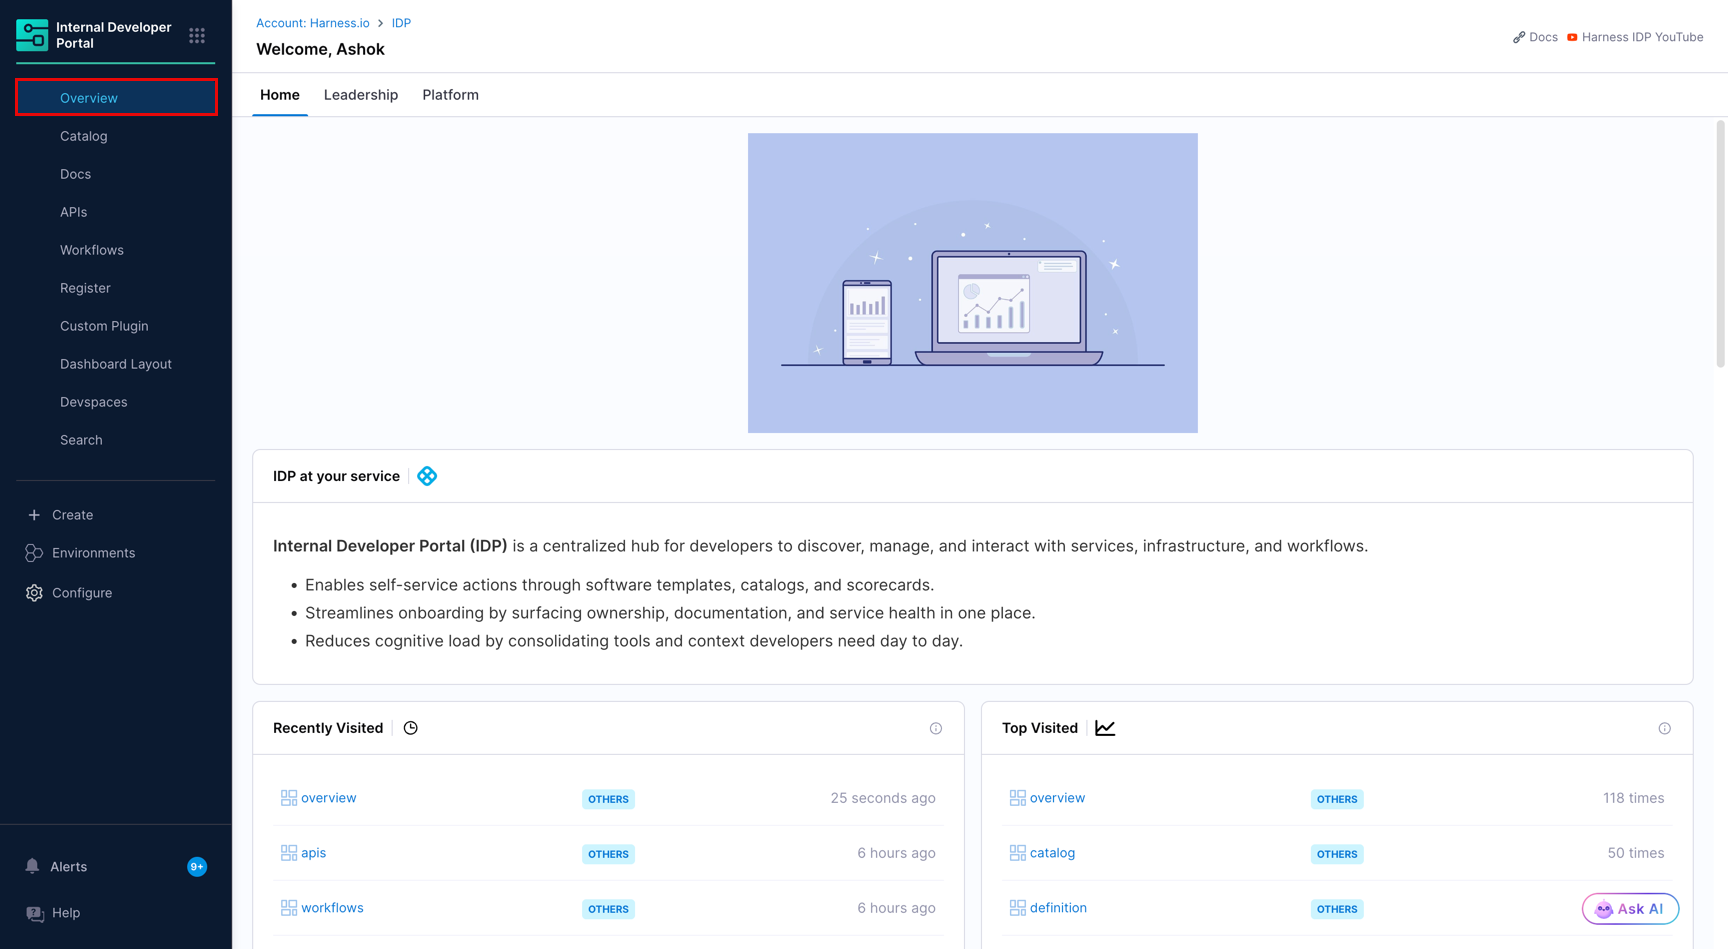Click the 9+ alerts badge
The height and width of the screenshot is (949, 1728).
[x=197, y=867]
